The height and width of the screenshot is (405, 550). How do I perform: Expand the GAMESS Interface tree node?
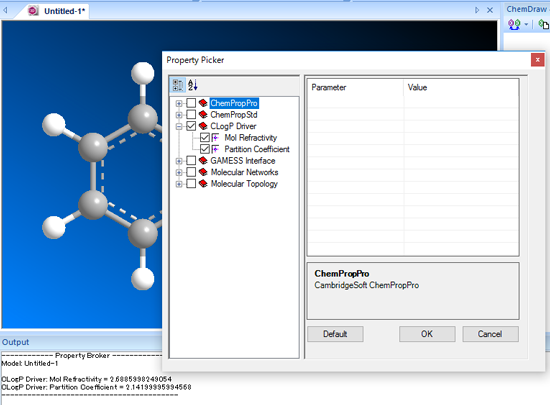pos(179,161)
